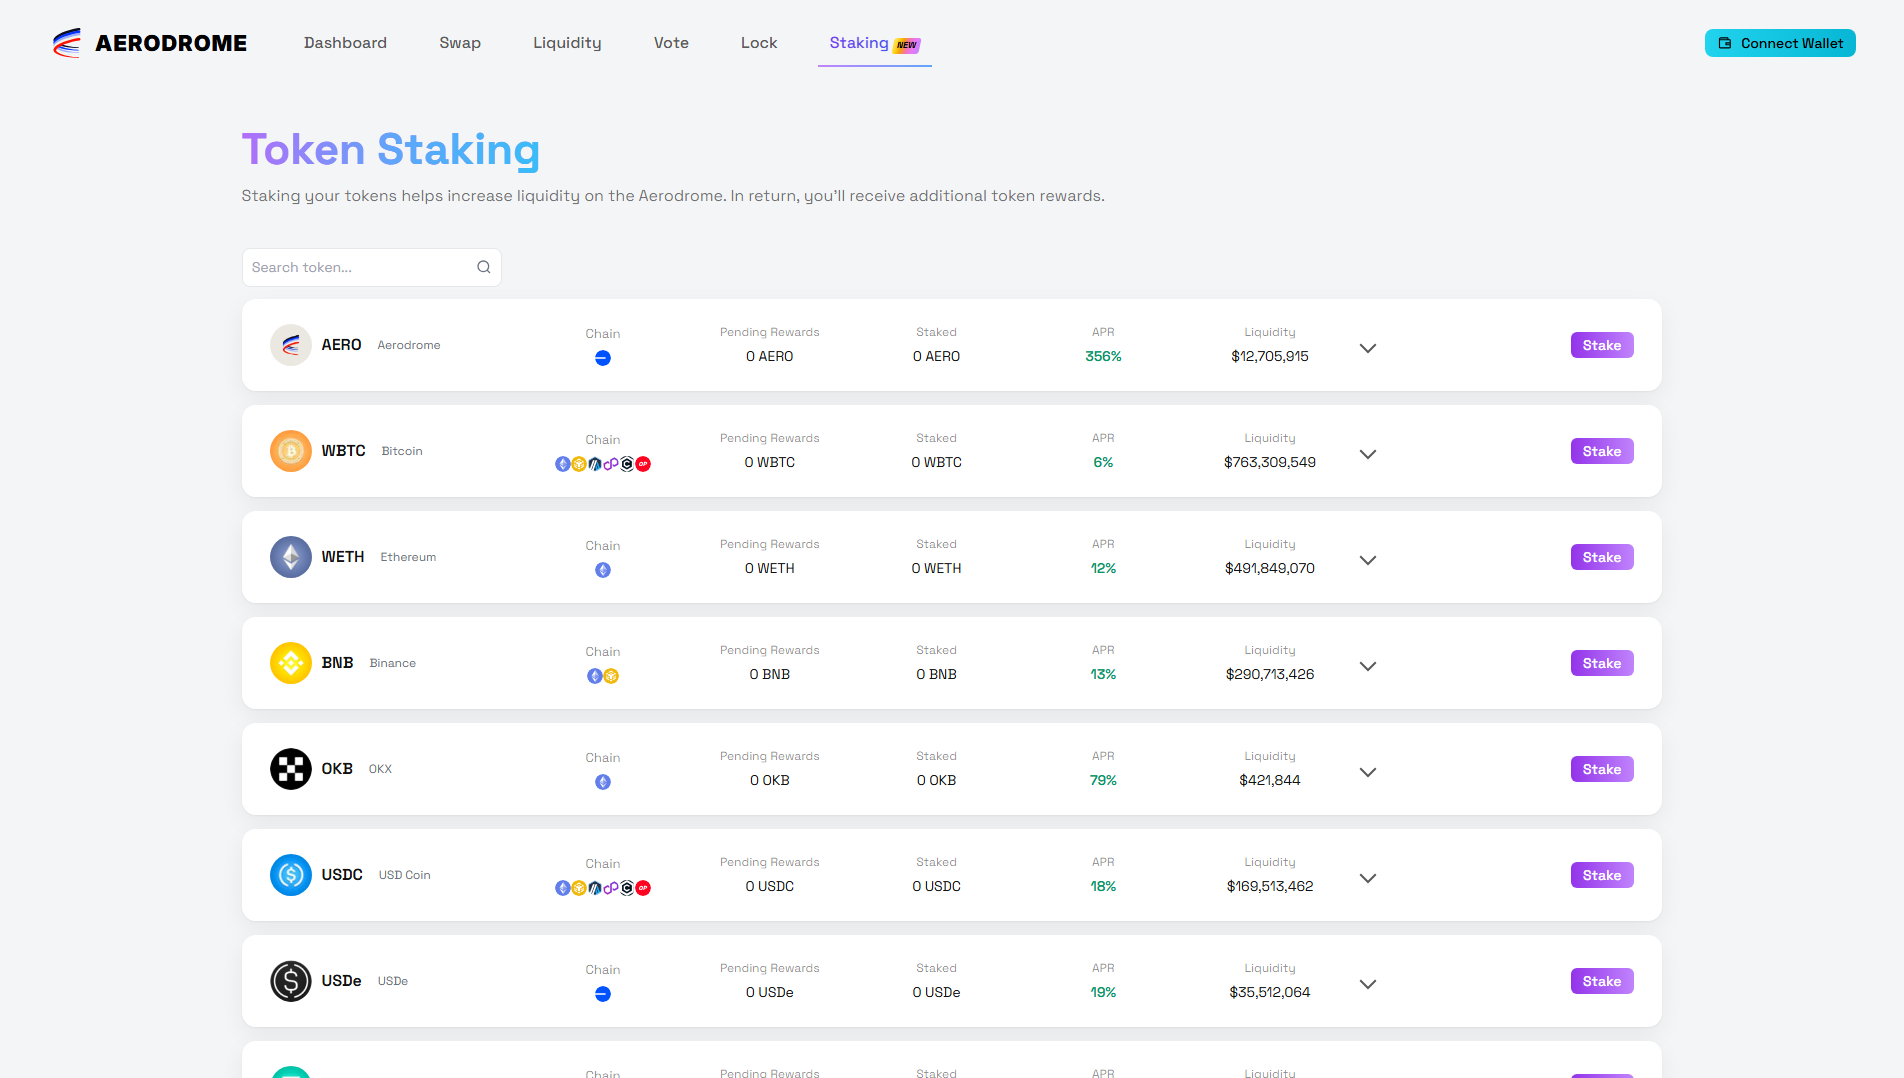Navigate to the Vote page
The image size is (1904, 1078).
[x=671, y=43]
